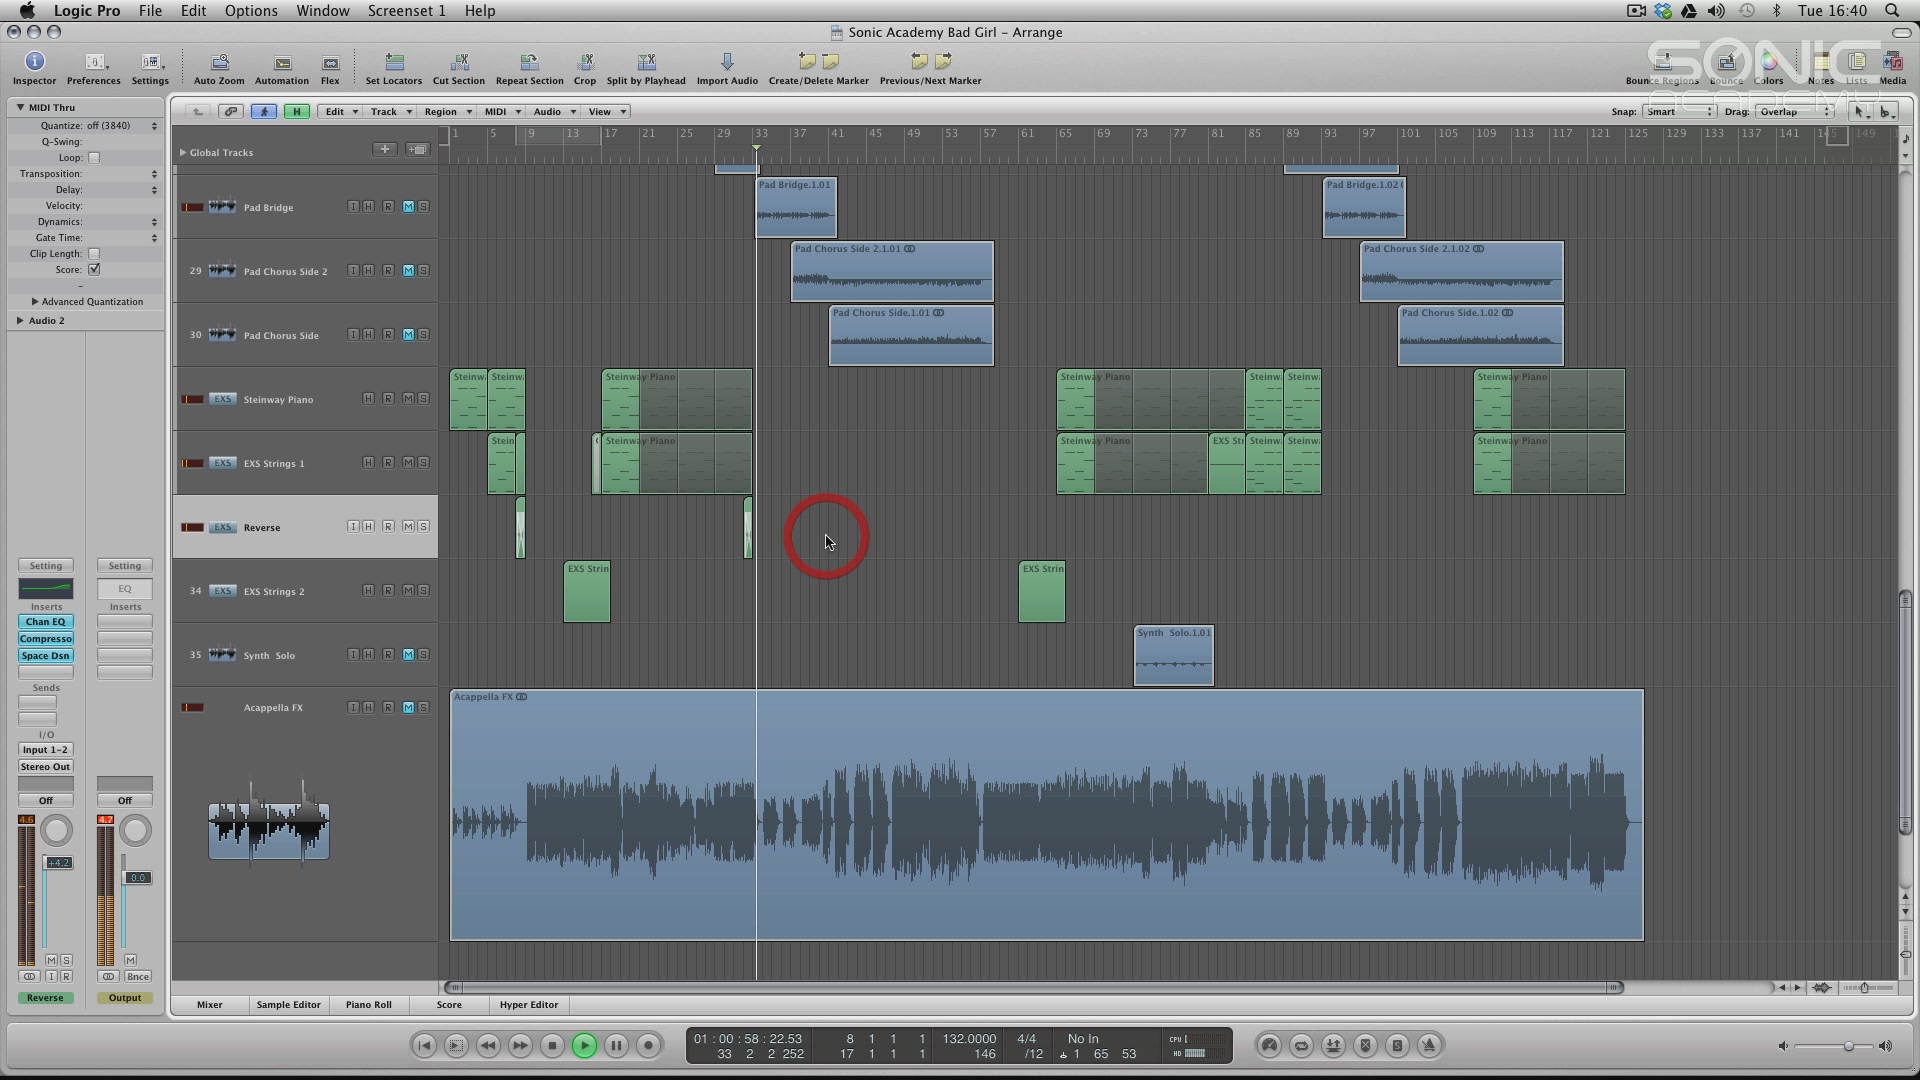Open the Inspector panel
This screenshot has width=1920, height=1080.
tap(34, 68)
